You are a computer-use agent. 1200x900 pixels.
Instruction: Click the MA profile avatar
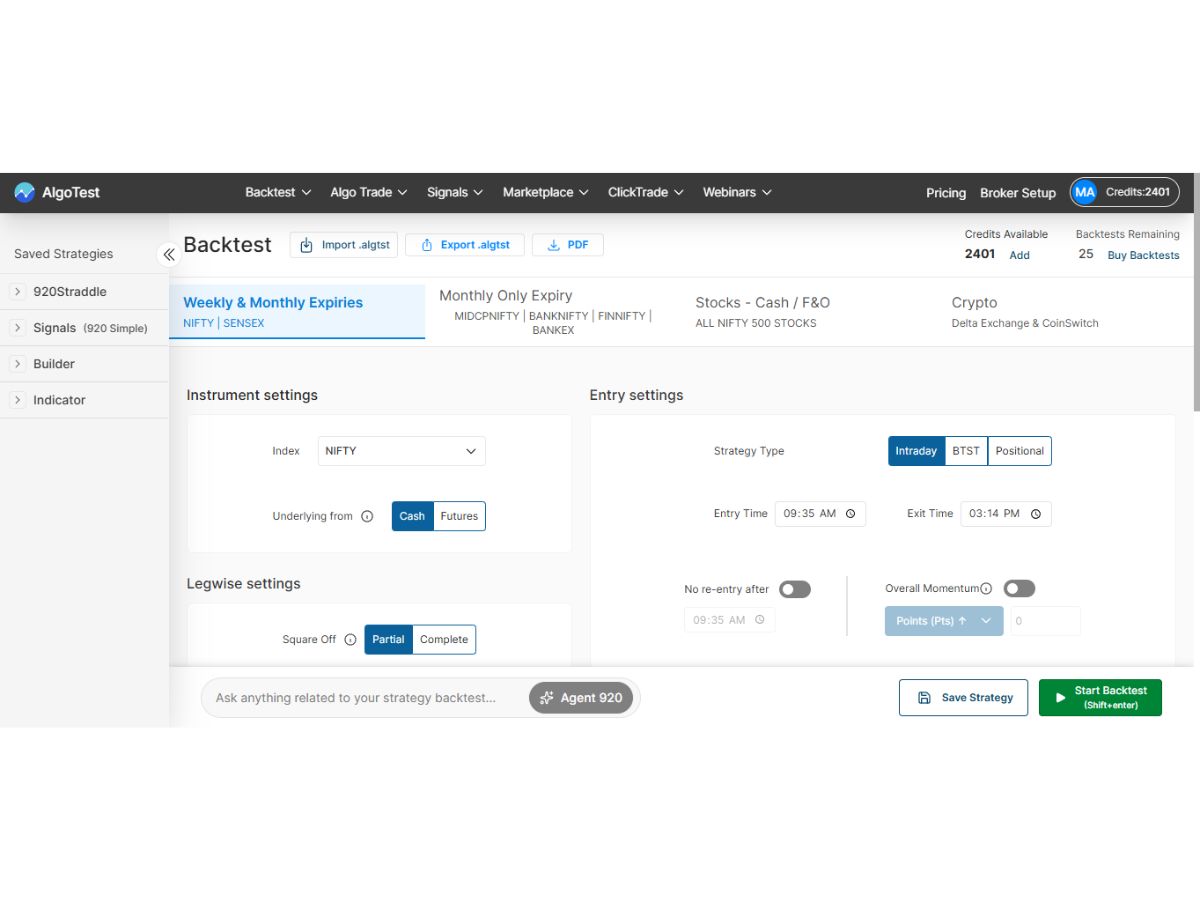coord(1085,192)
